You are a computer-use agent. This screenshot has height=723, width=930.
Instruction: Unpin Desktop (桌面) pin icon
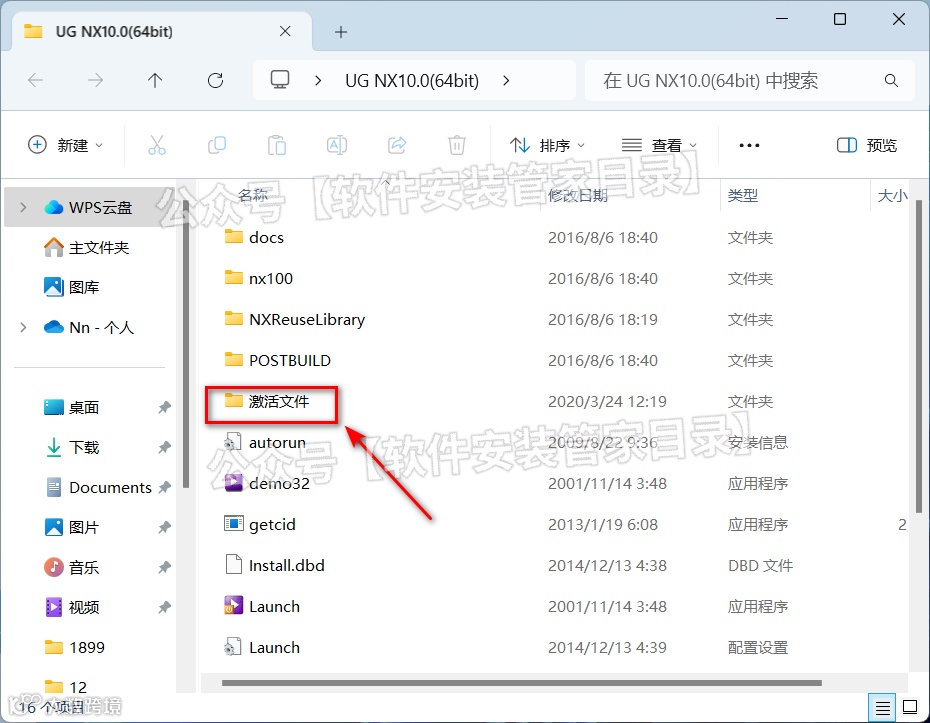click(x=164, y=407)
